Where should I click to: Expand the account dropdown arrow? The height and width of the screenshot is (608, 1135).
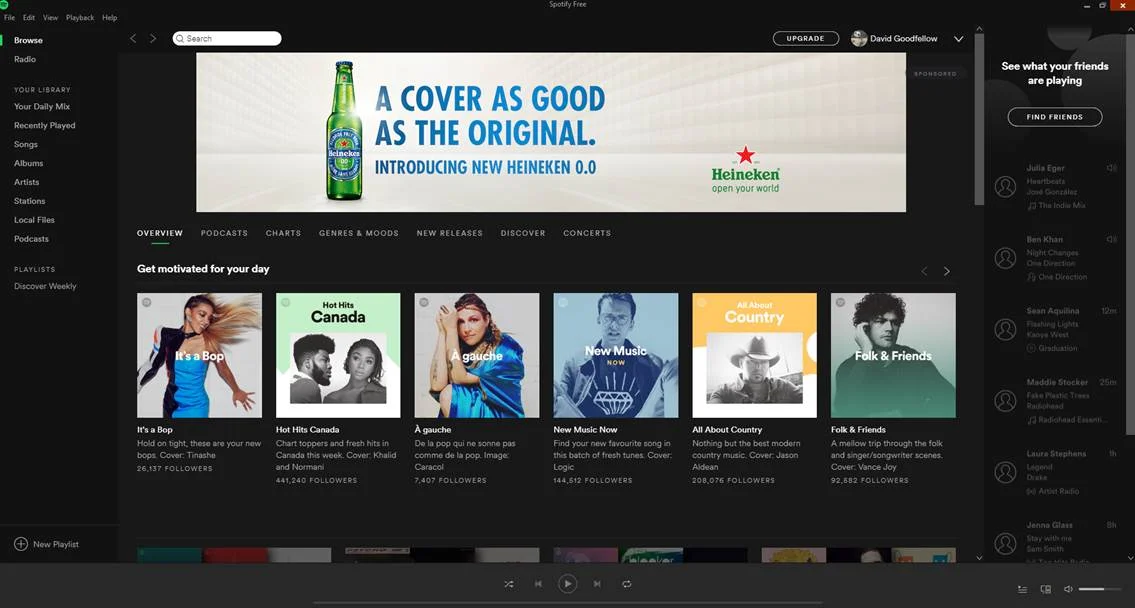coord(958,39)
